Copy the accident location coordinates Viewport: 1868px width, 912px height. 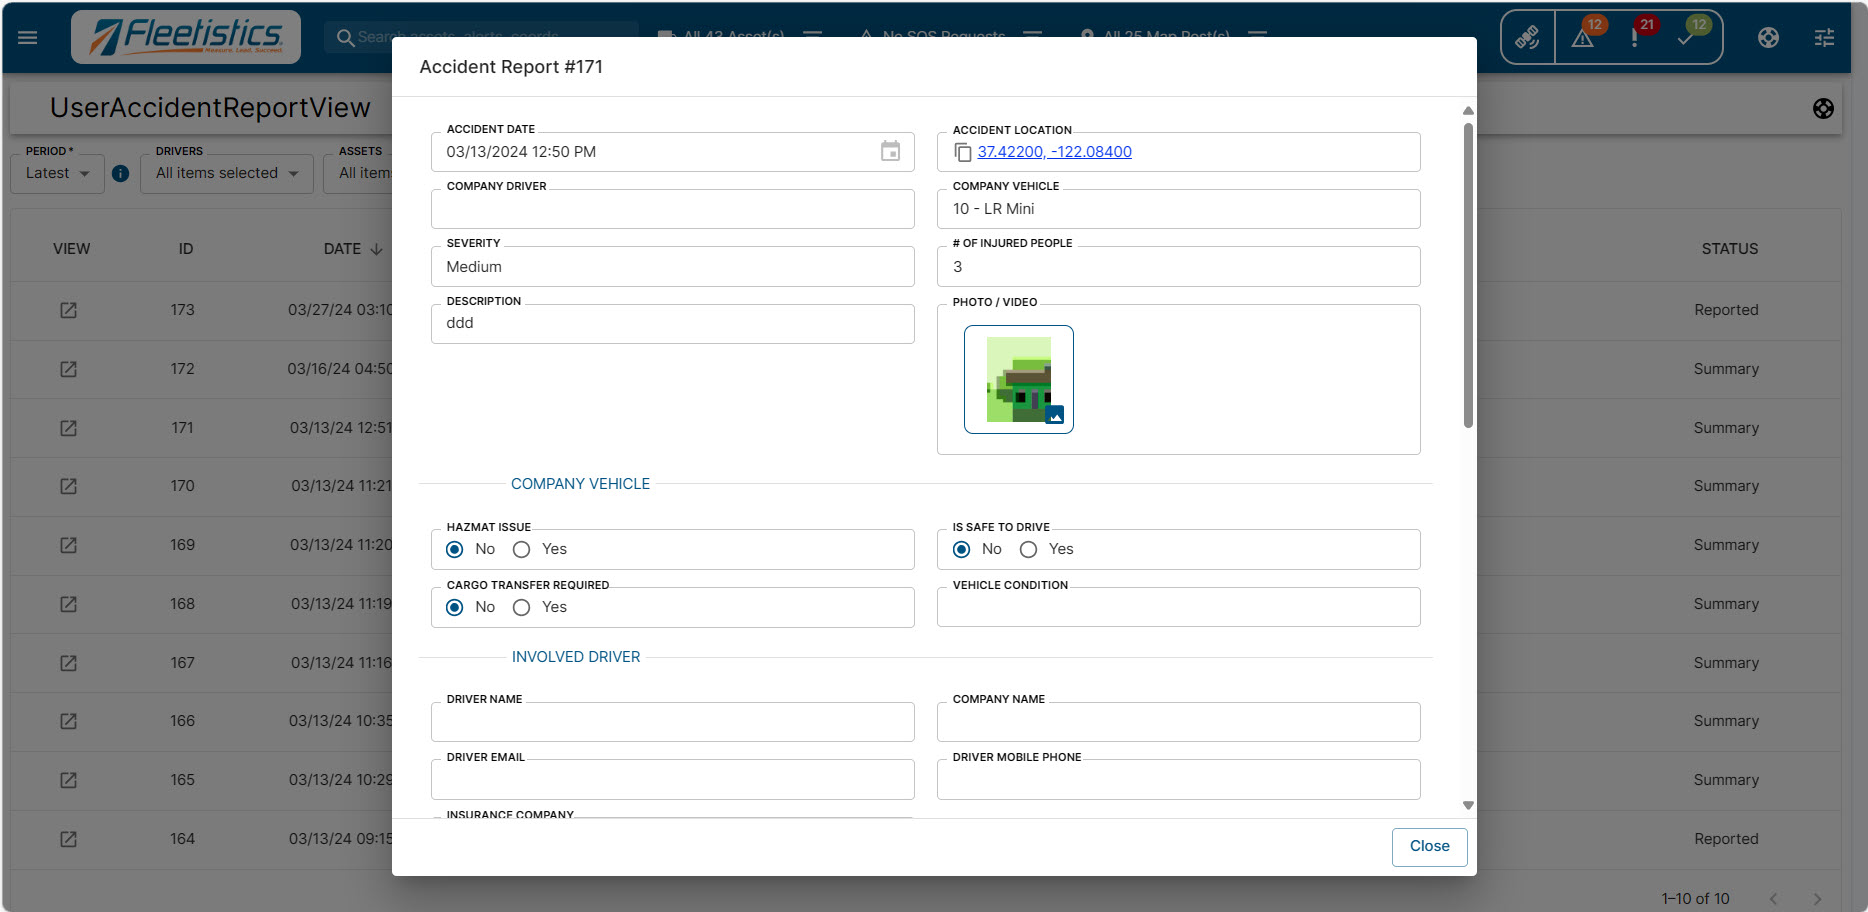click(962, 152)
